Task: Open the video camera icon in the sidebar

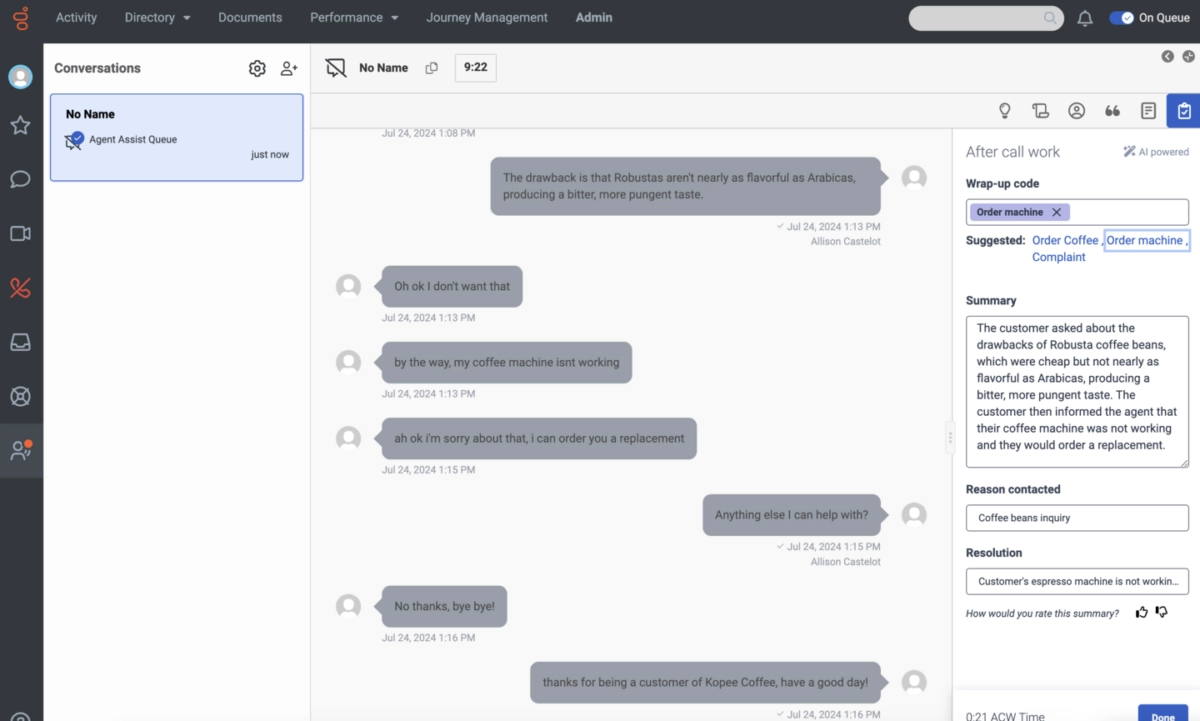Action: pyautogui.click(x=20, y=234)
